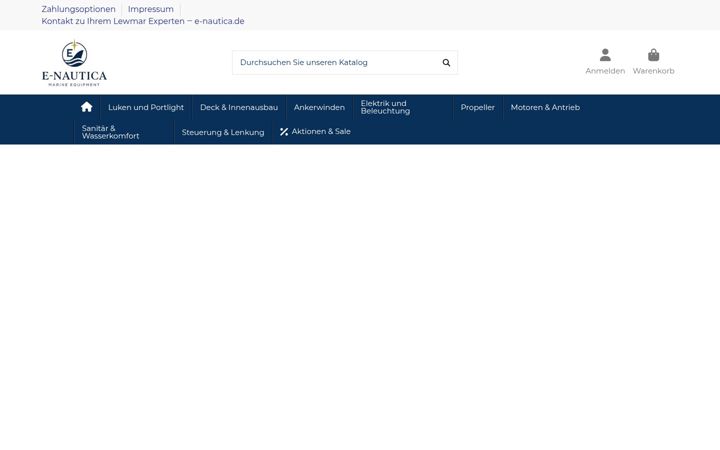Viewport: 720px width, 450px height.
Task: Open Motoren & Antrieb menu
Action: pos(545,107)
